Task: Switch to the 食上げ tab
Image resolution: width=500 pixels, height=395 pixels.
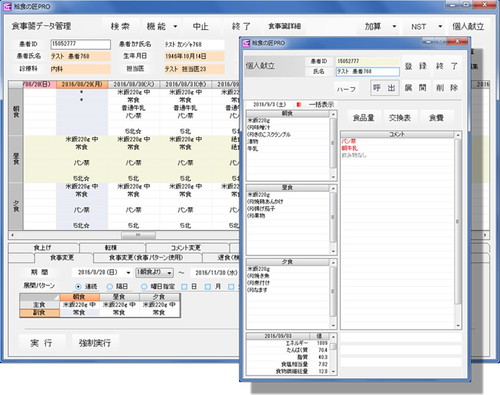Action: (43, 248)
